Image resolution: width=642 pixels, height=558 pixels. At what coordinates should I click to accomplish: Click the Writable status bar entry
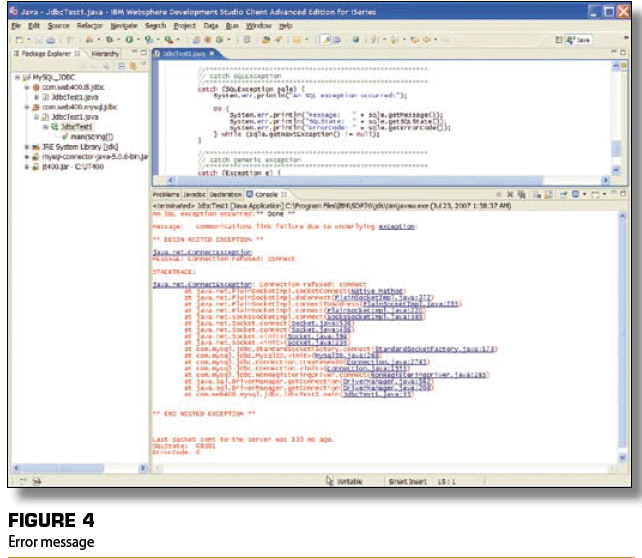(349, 482)
